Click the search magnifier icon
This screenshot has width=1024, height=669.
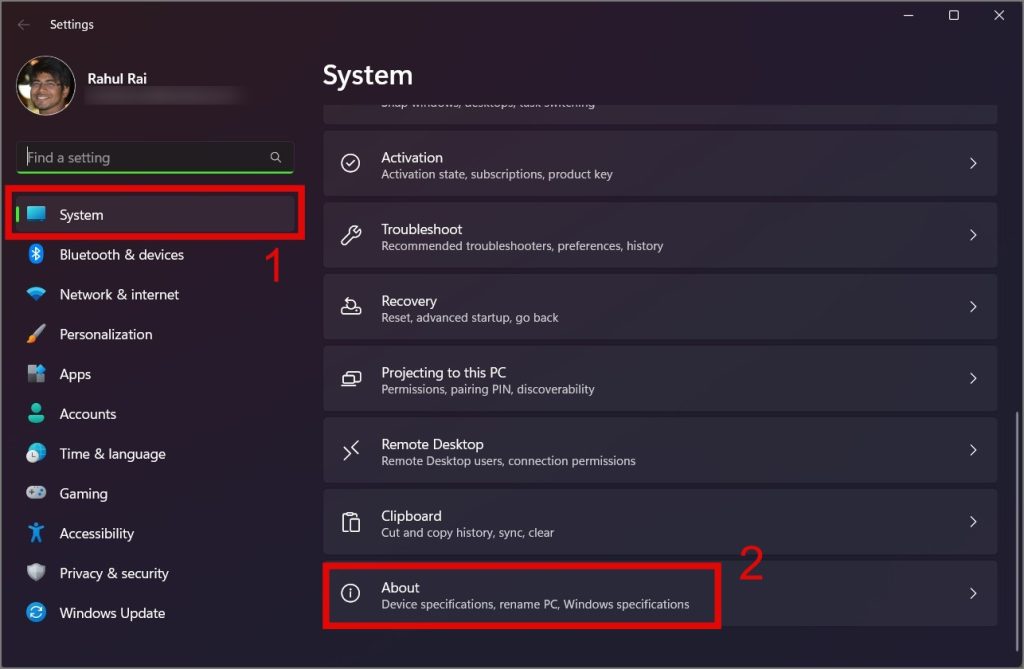coord(276,158)
